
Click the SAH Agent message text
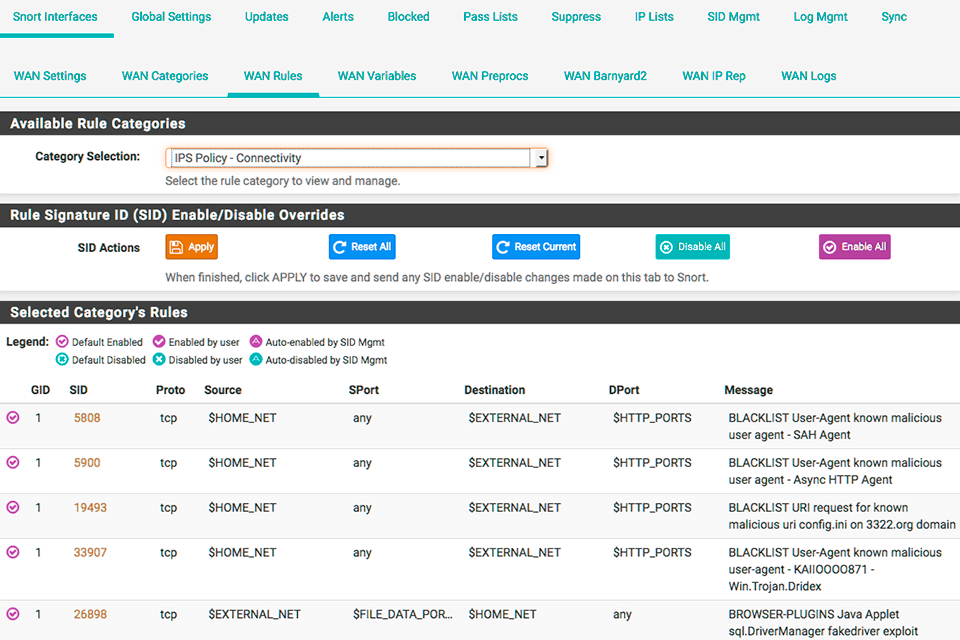pos(835,426)
